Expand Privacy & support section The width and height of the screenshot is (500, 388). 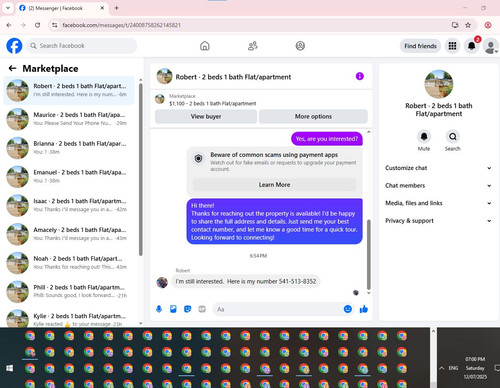click(x=438, y=221)
